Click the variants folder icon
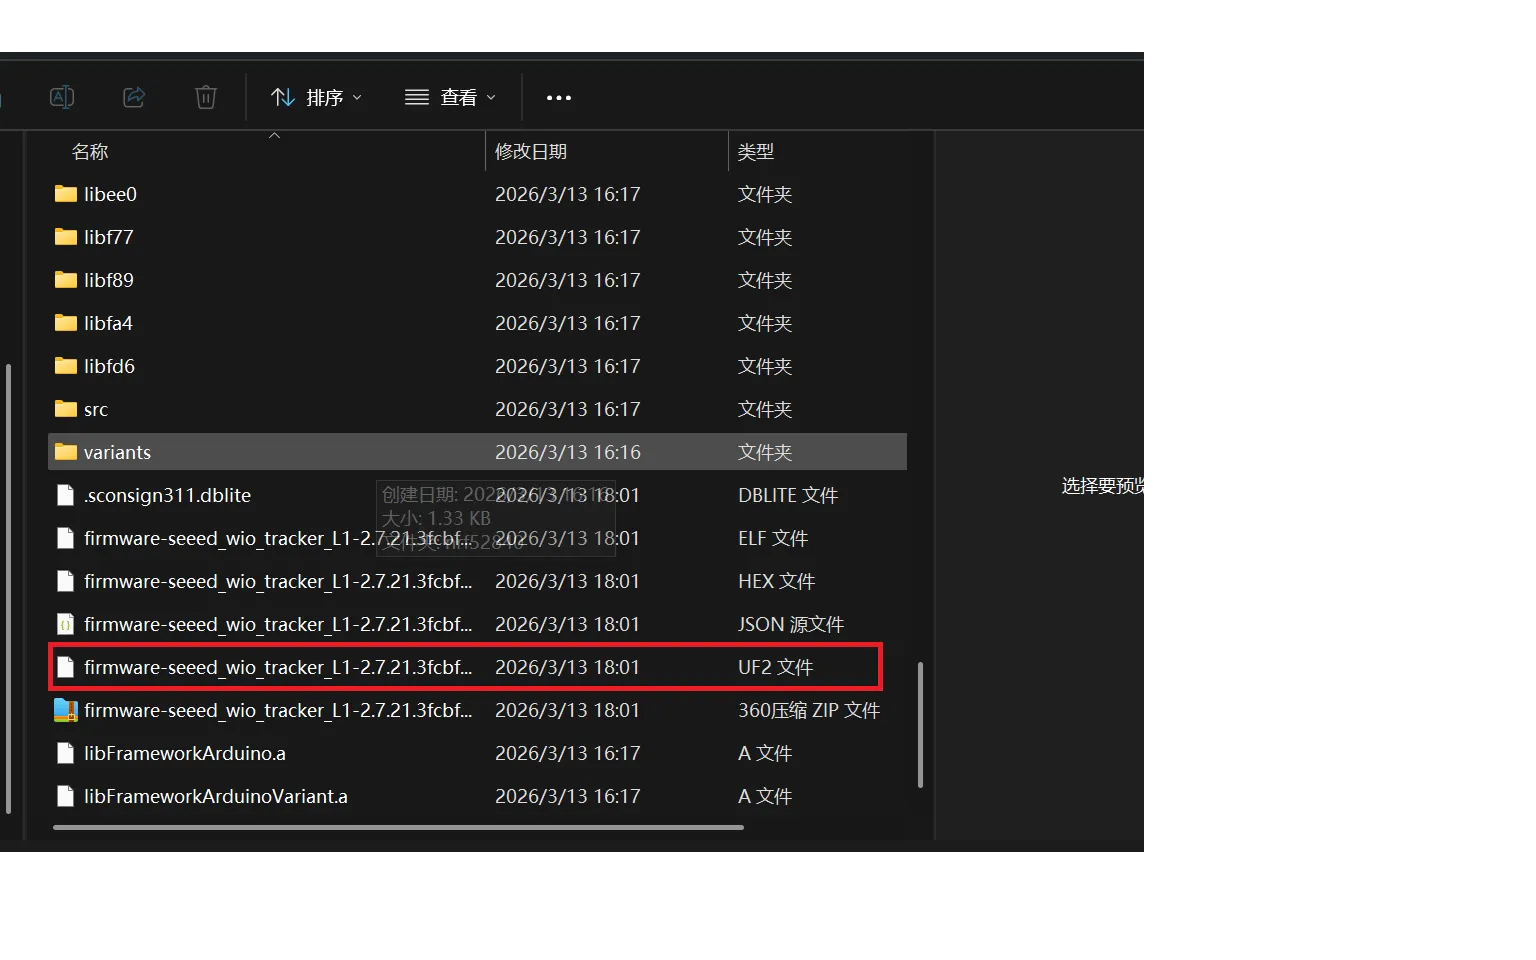 (65, 452)
